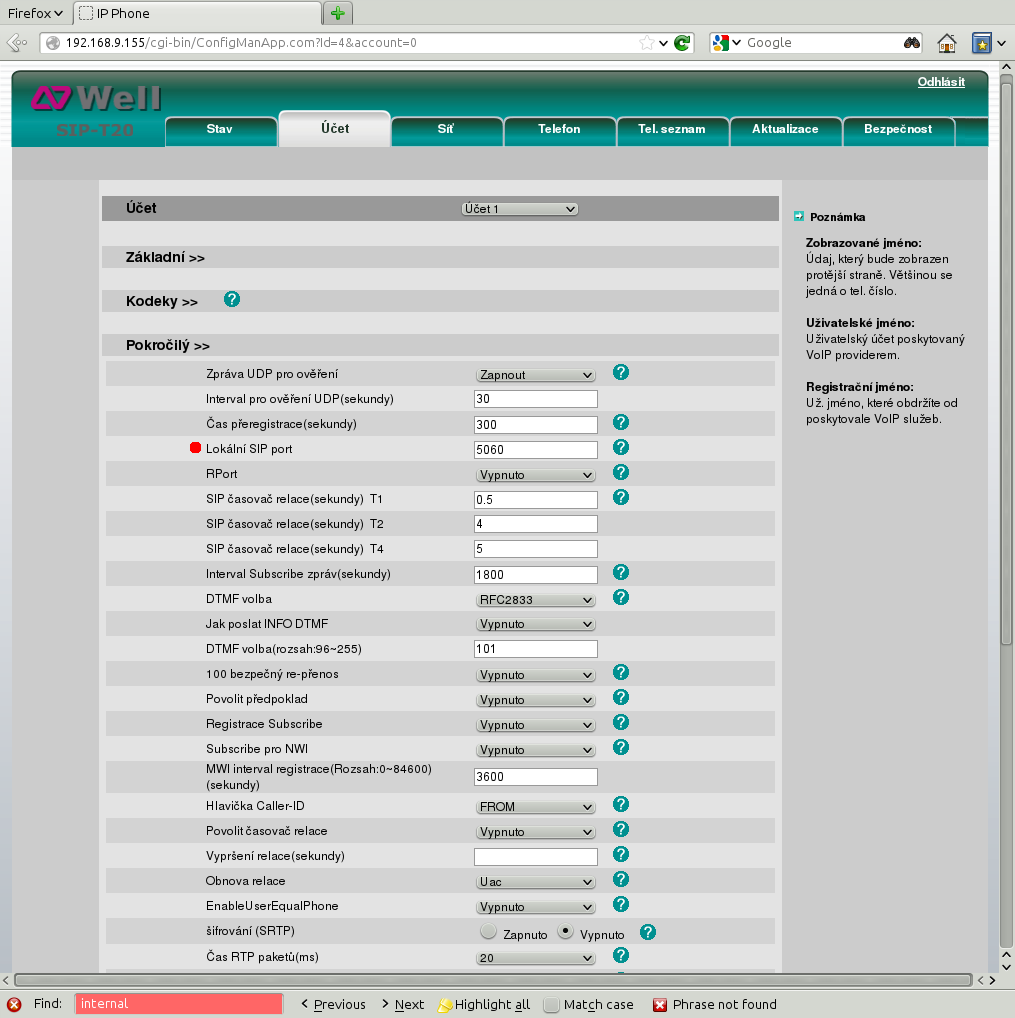
Task: Open new tab with plus icon
Action: (340, 14)
